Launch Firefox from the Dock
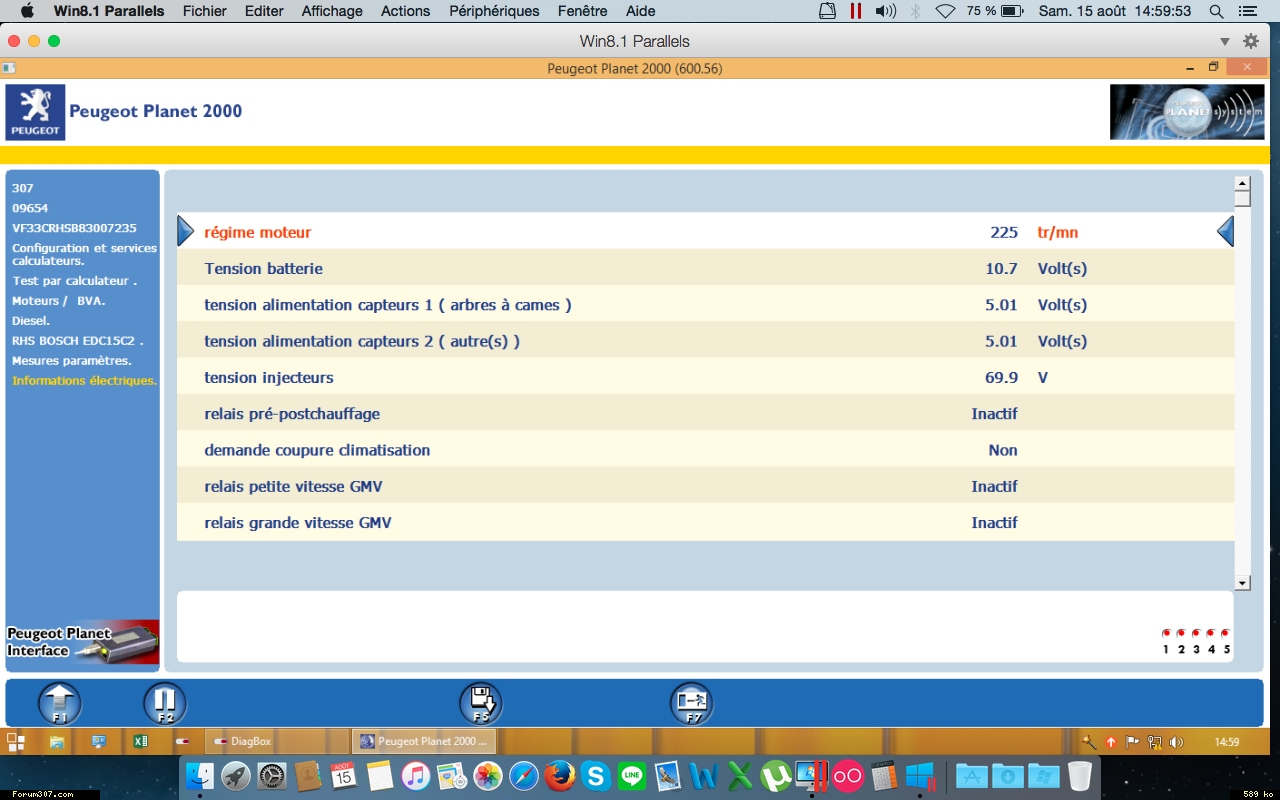 560,776
